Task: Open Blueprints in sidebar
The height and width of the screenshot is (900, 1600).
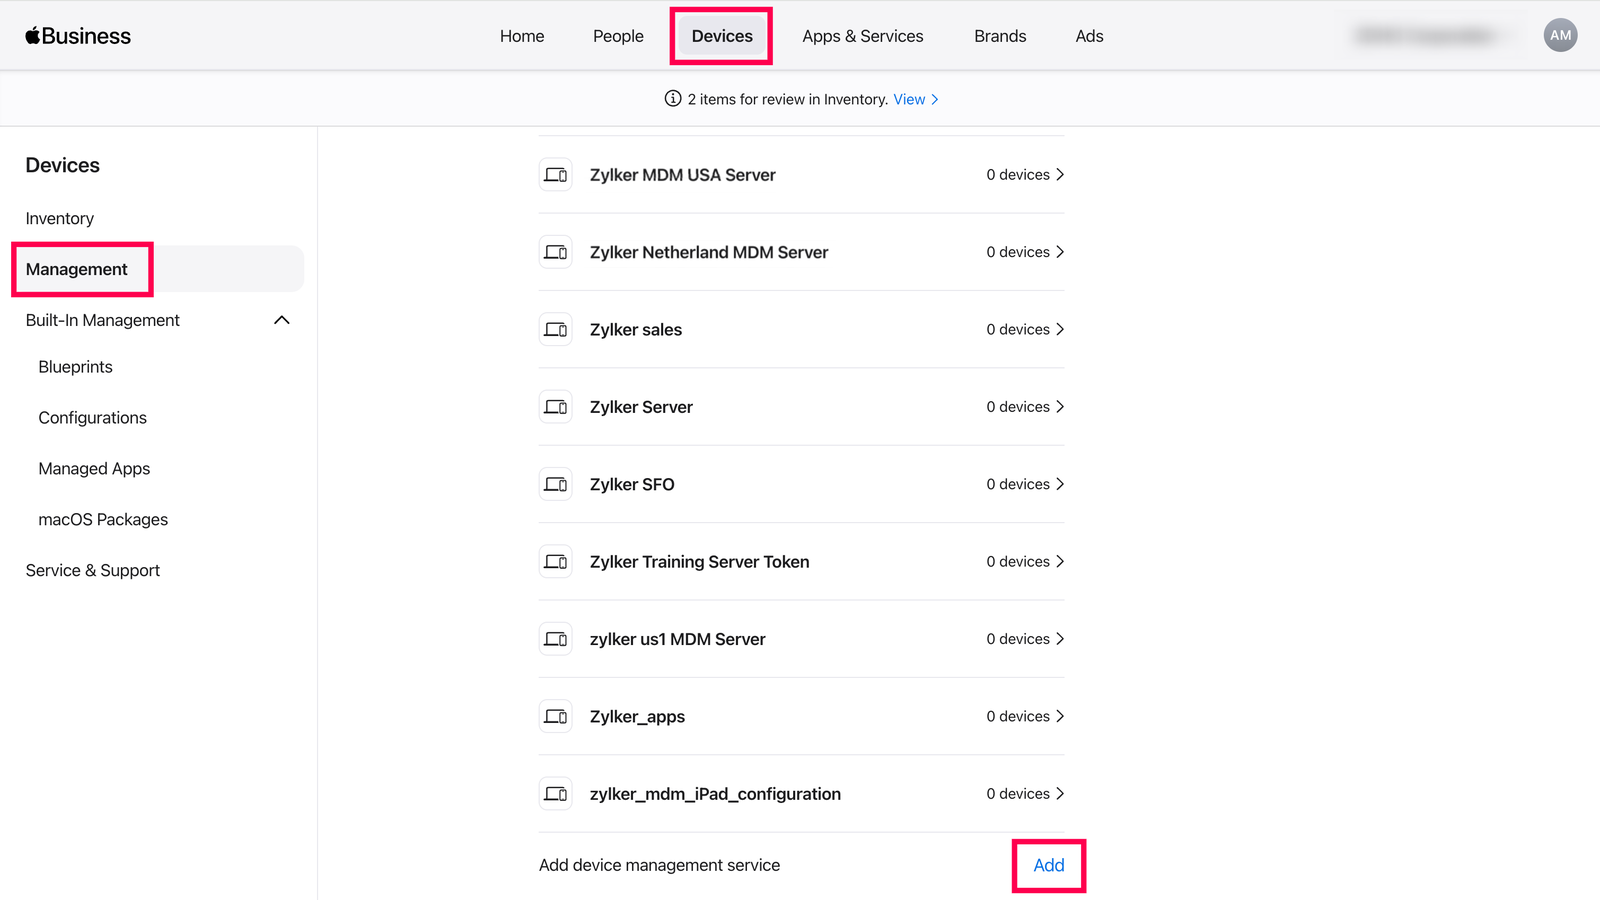Action: coord(75,367)
